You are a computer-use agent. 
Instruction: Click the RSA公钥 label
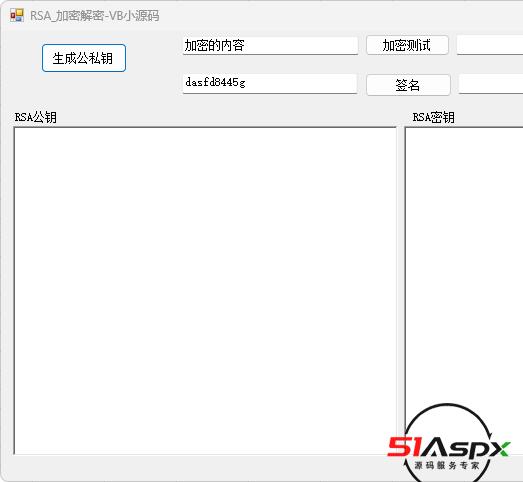pyautogui.click(x=35, y=117)
